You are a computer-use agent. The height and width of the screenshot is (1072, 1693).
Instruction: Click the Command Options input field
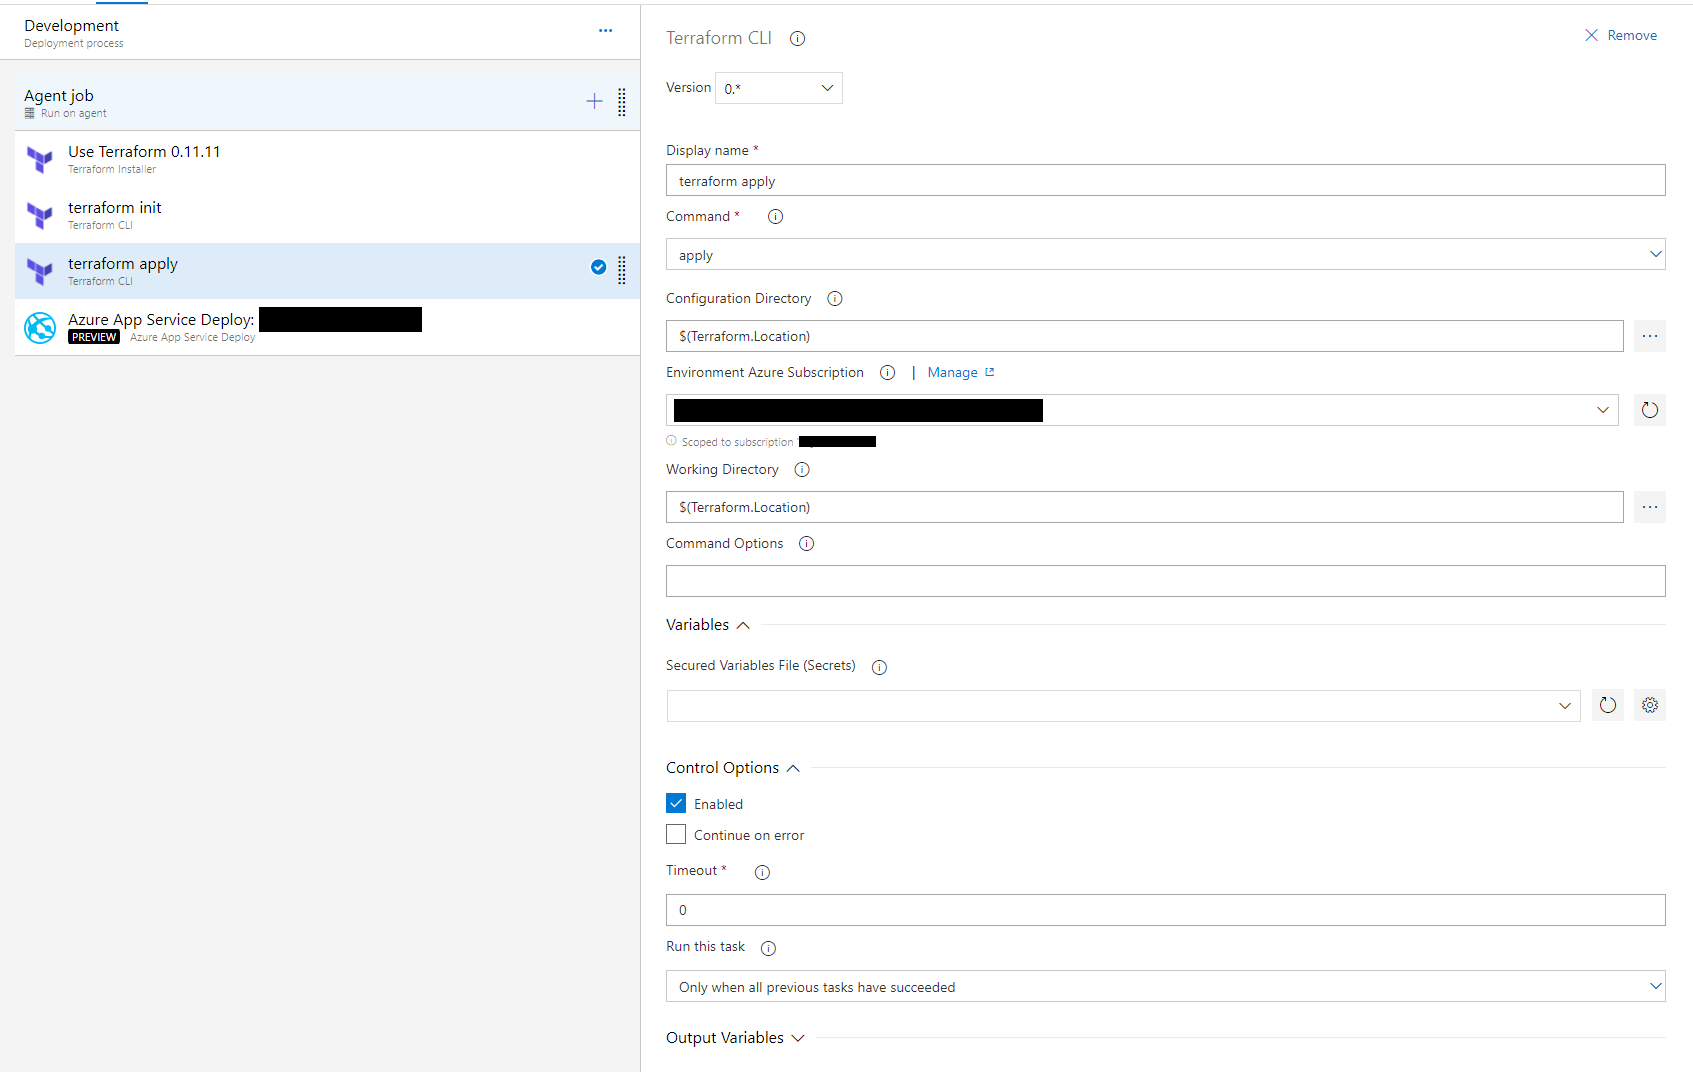1166,581
